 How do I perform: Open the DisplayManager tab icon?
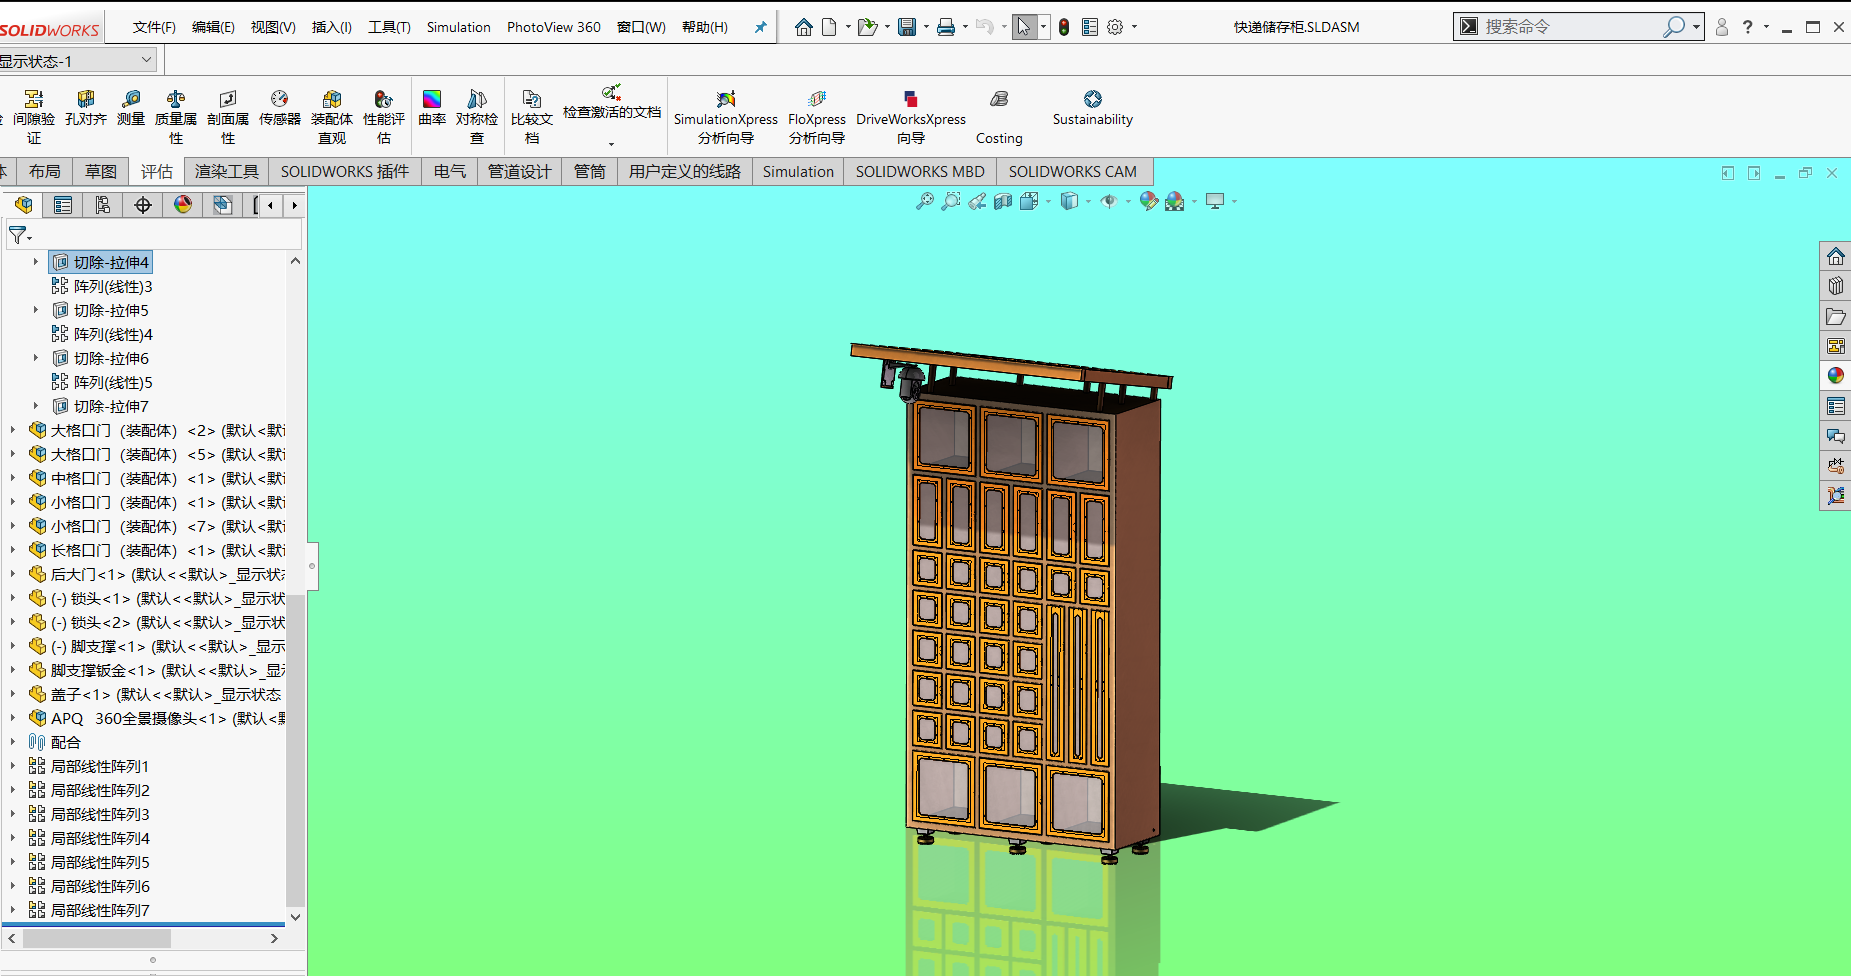pyautogui.click(x=183, y=204)
